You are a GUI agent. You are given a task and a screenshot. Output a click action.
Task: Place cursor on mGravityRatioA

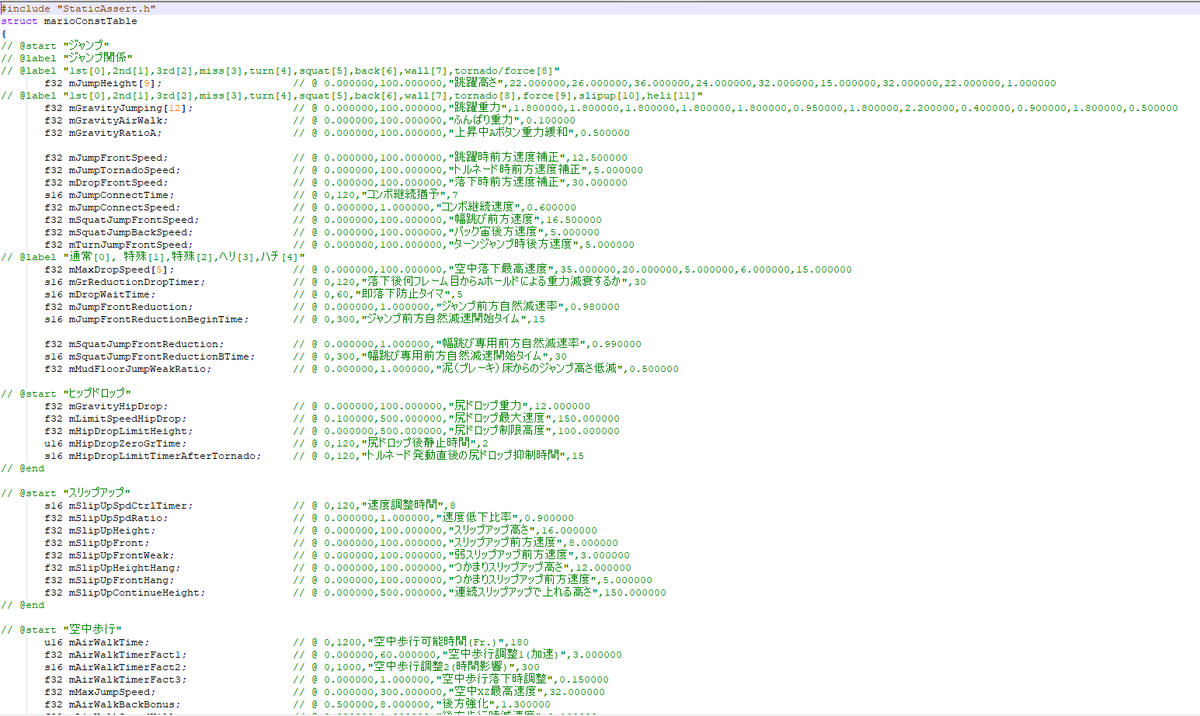(110, 132)
